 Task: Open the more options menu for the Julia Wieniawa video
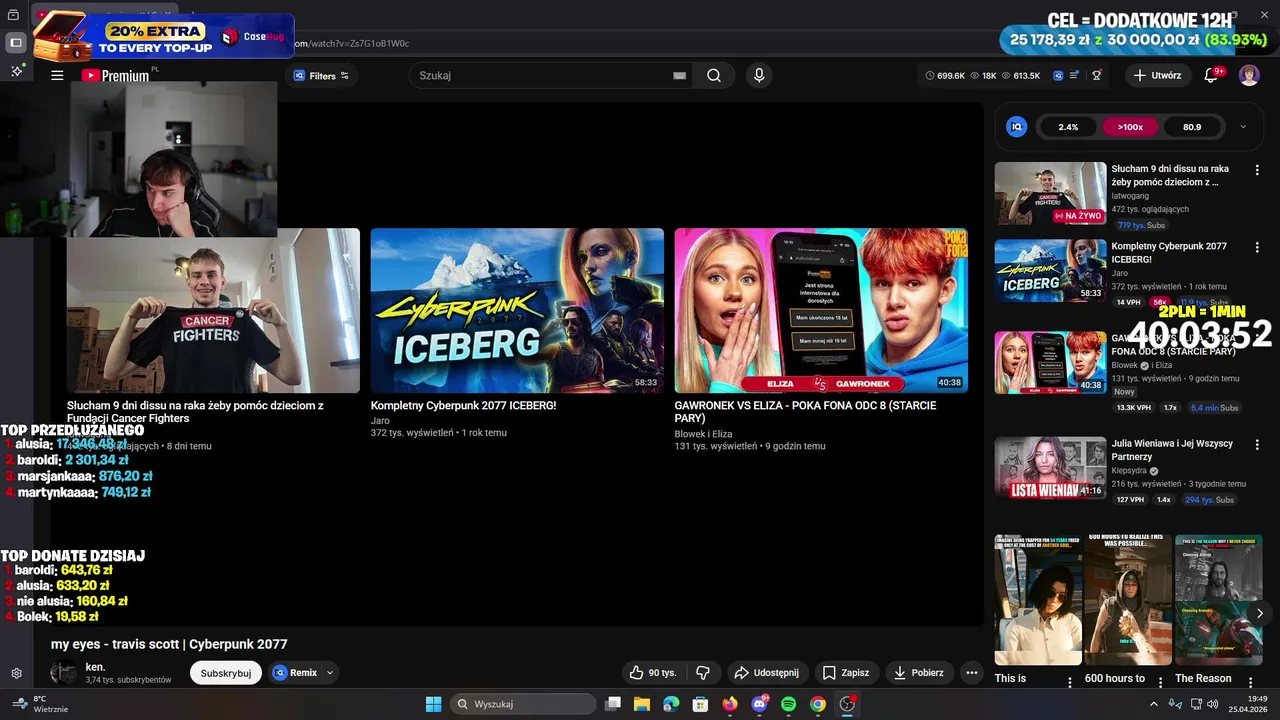(1257, 444)
